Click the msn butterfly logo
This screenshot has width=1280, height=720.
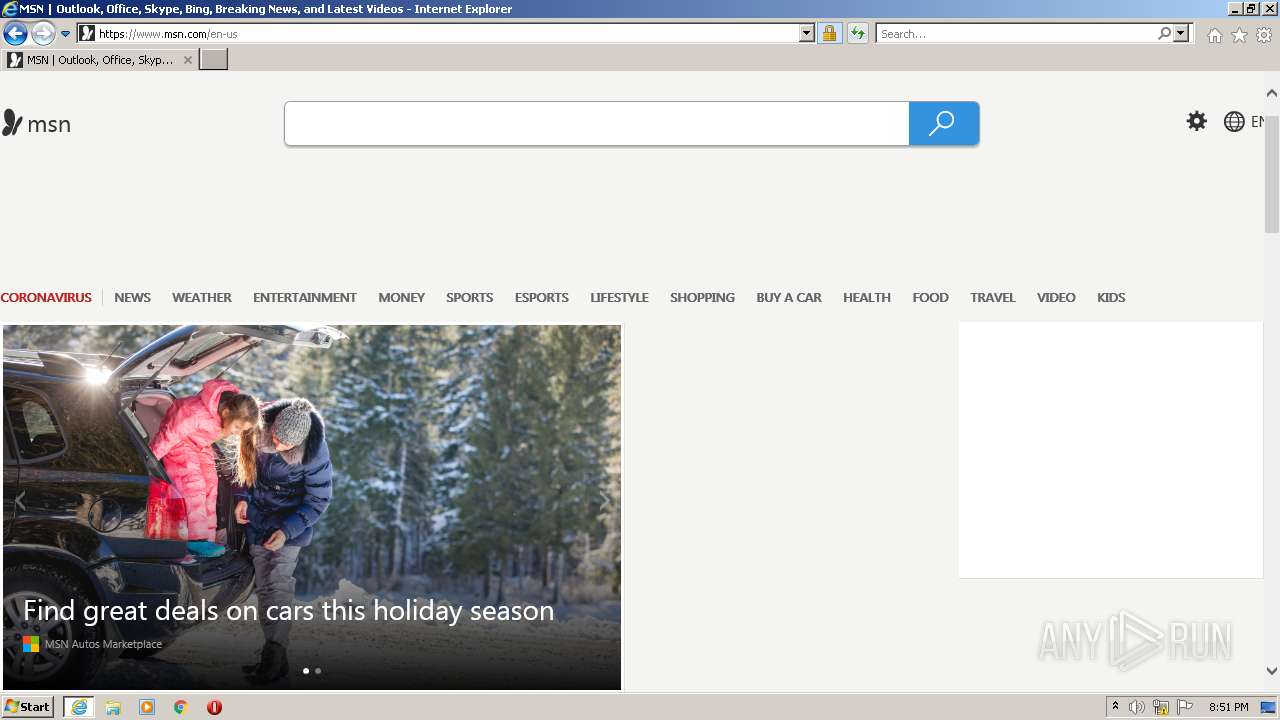point(36,123)
